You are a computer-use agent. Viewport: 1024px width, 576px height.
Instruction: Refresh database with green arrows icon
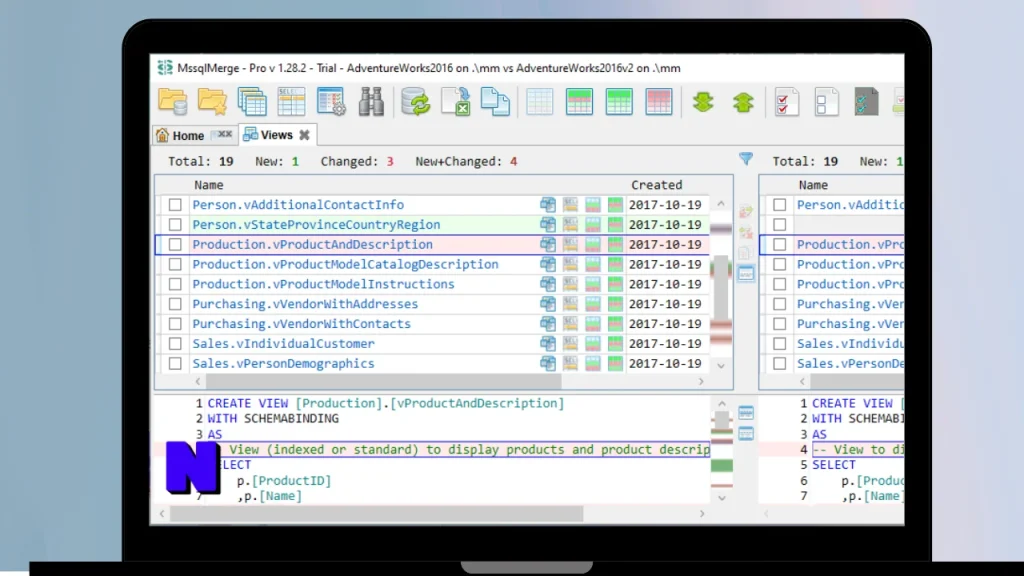pos(416,102)
